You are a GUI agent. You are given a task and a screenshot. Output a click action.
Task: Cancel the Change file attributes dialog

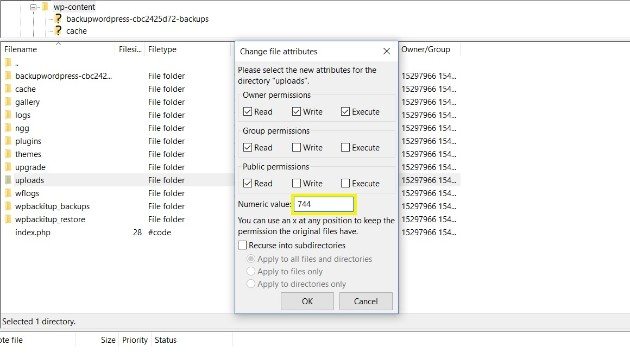[366, 301]
